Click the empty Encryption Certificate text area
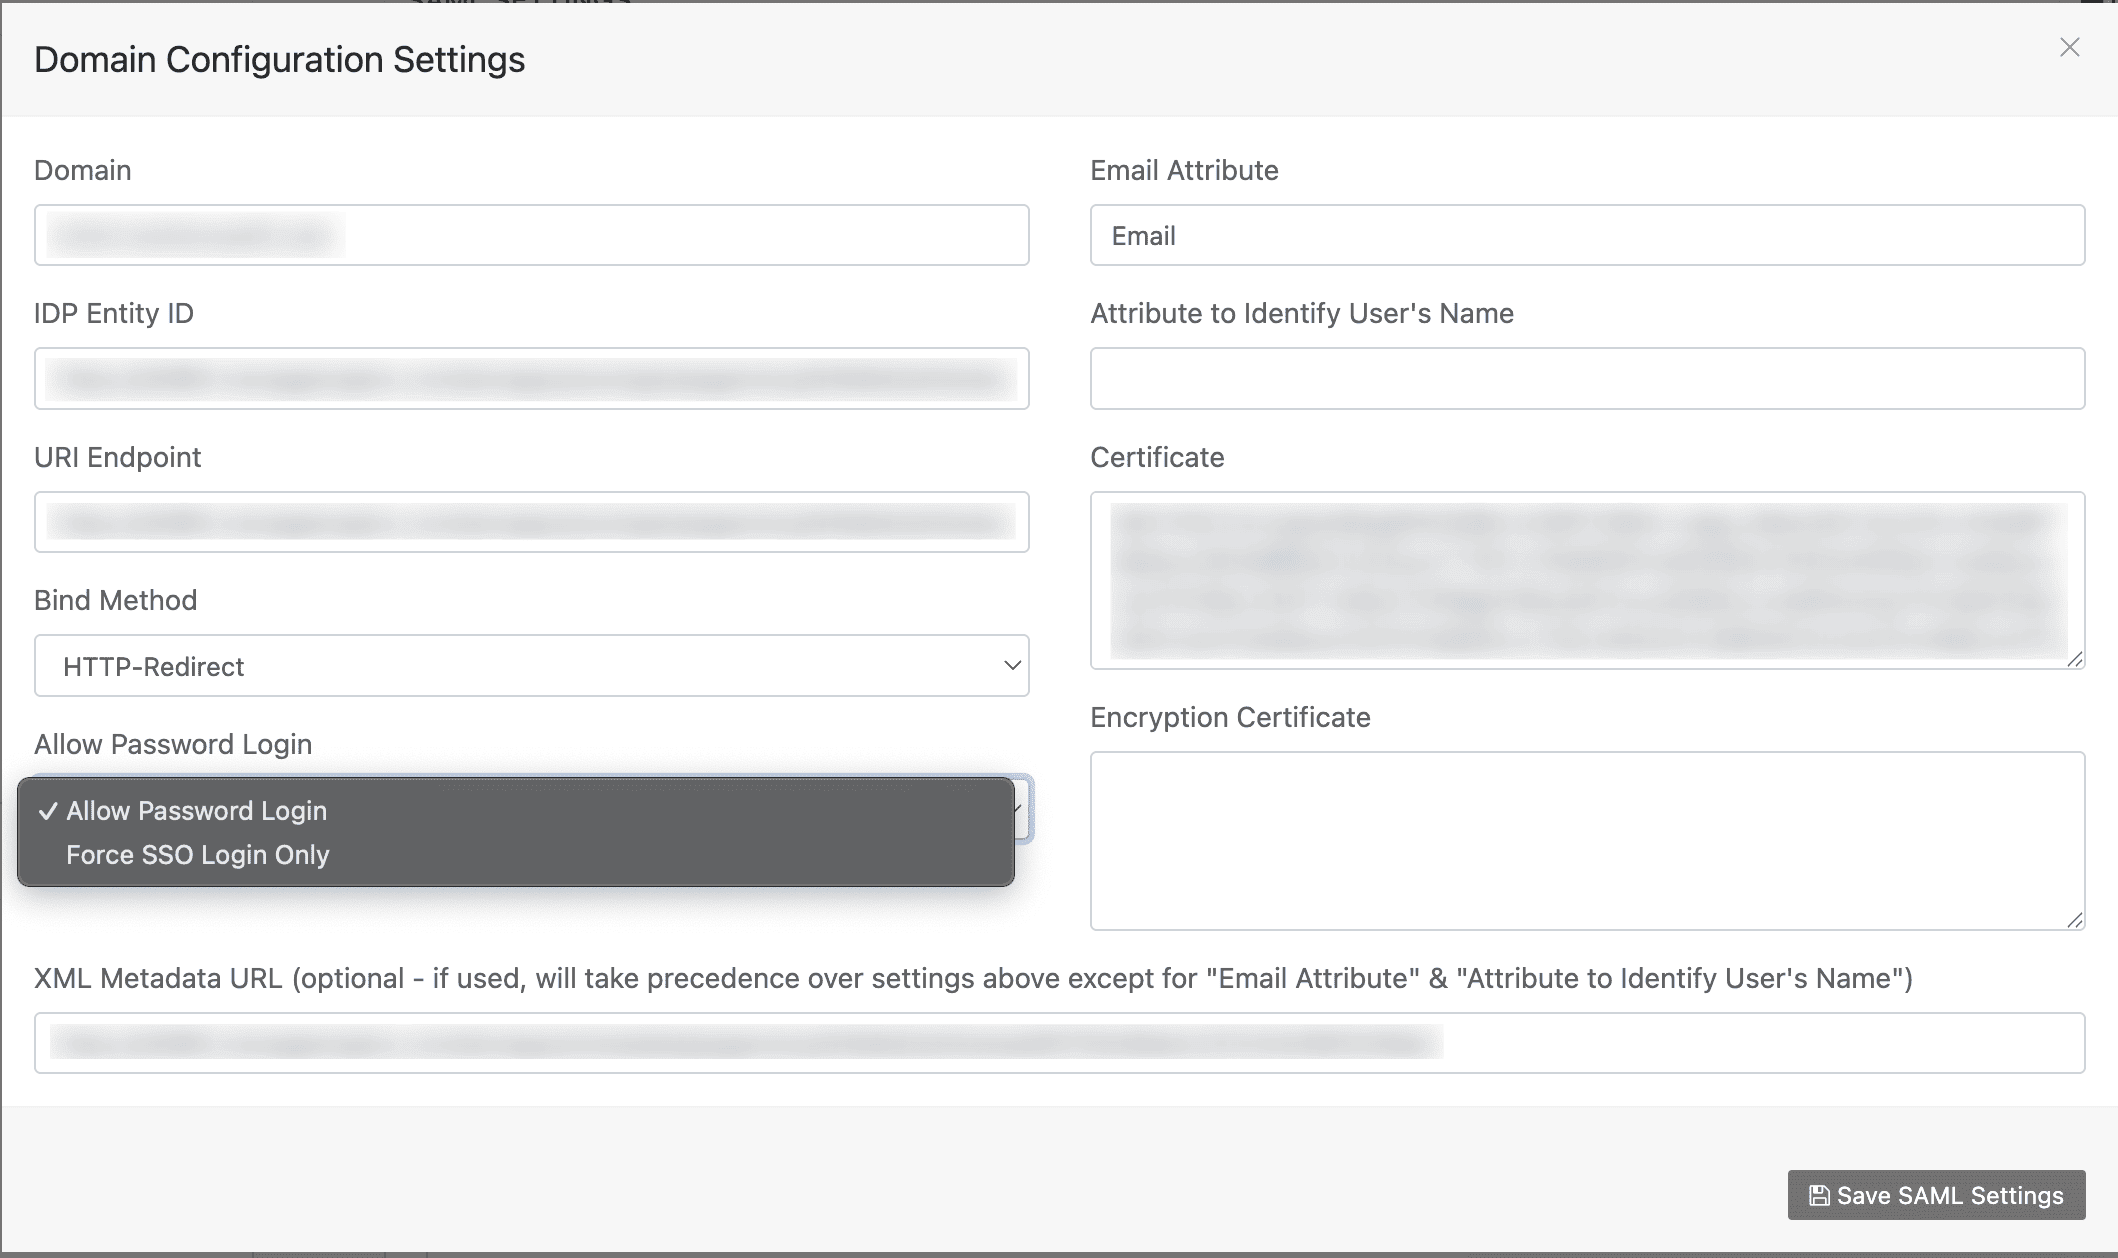The height and width of the screenshot is (1258, 2118). click(x=1587, y=841)
